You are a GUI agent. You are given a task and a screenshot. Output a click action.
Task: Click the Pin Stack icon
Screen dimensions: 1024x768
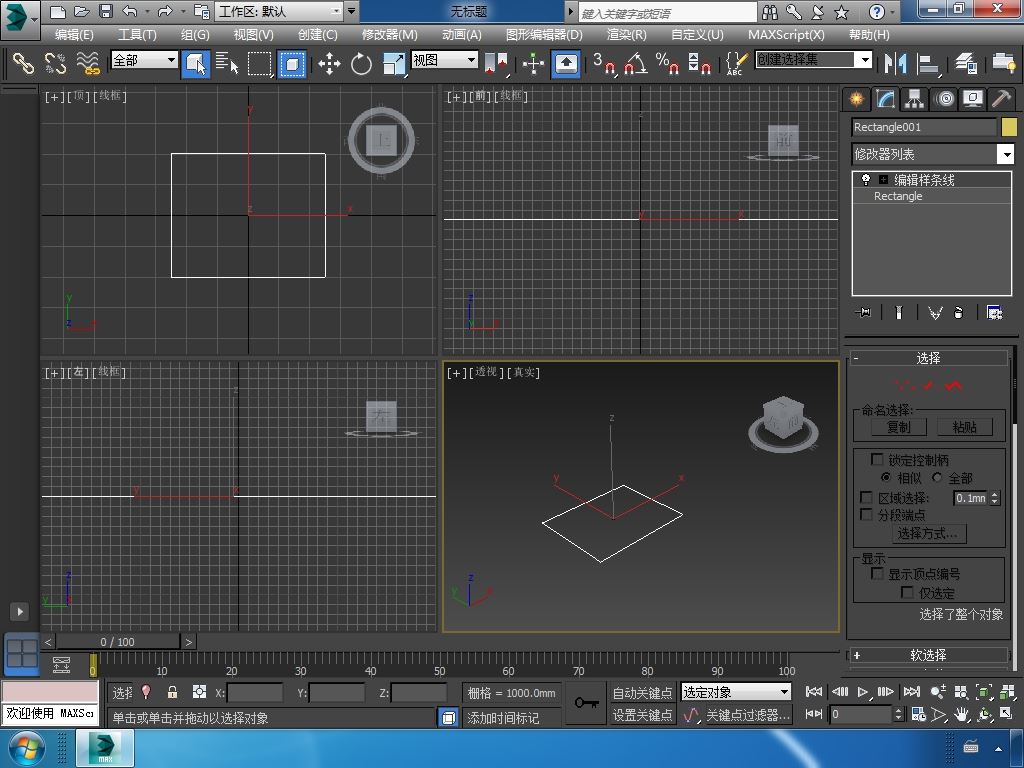pyautogui.click(x=864, y=313)
